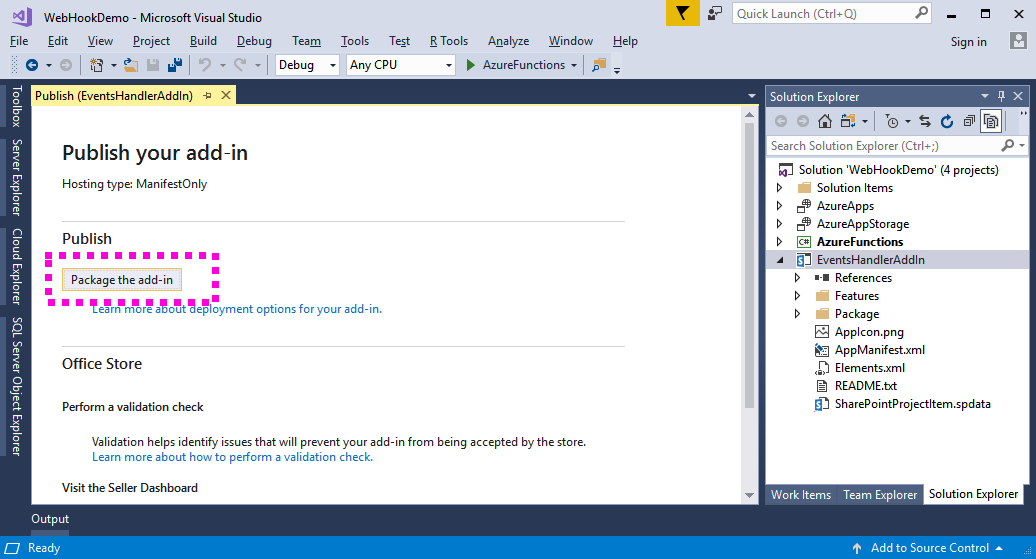Click Pending Changes Filter clock icon
The image size is (1036, 559).
point(892,121)
